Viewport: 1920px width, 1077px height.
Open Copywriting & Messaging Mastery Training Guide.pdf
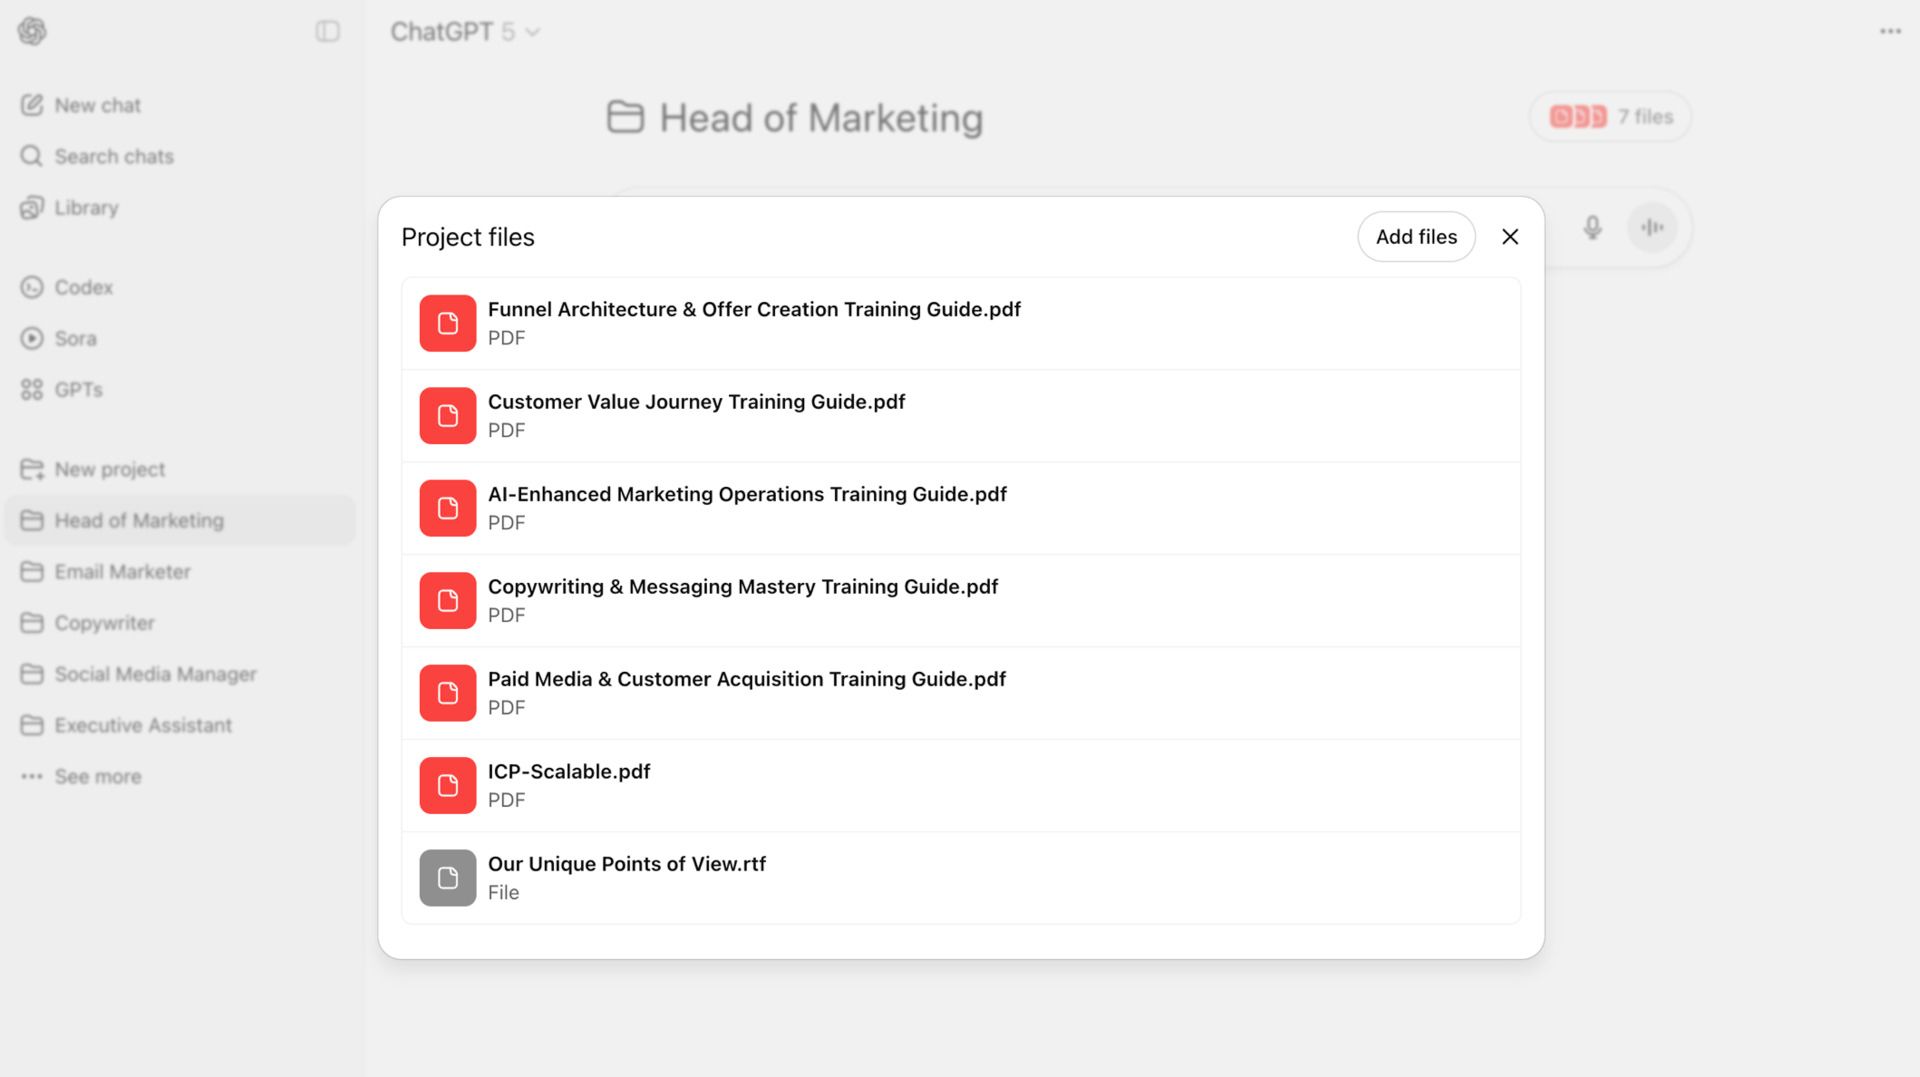tap(743, 587)
